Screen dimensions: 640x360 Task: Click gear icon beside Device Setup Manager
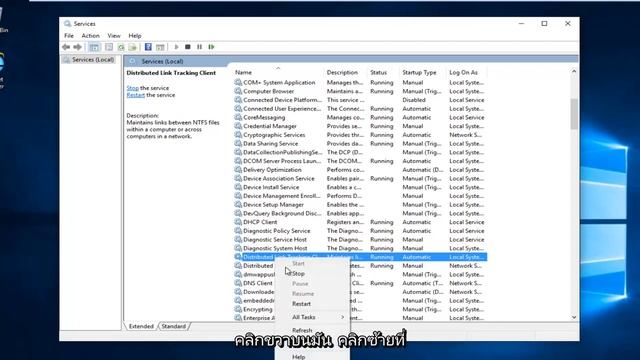tap(238, 204)
